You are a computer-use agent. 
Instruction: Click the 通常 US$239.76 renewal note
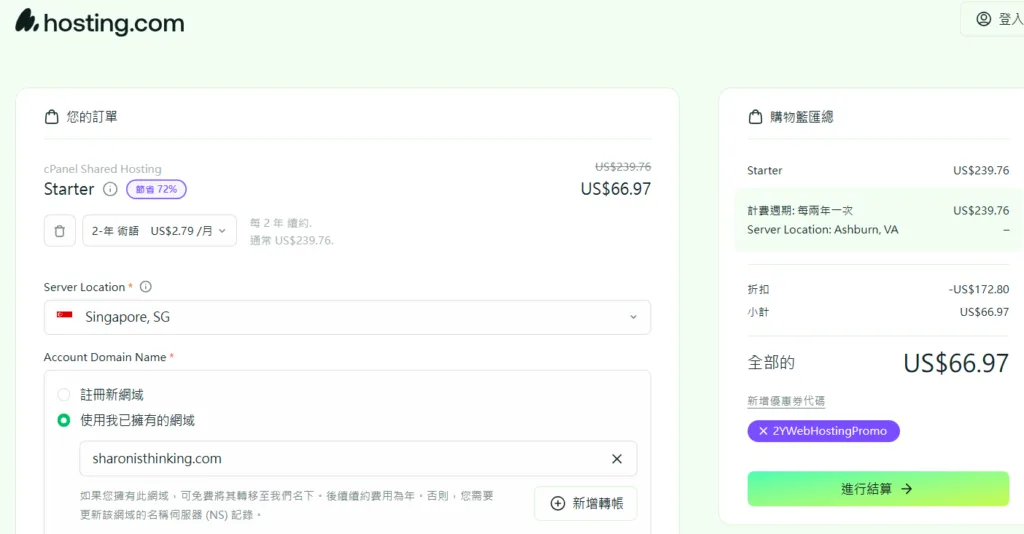[x=292, y=240]
